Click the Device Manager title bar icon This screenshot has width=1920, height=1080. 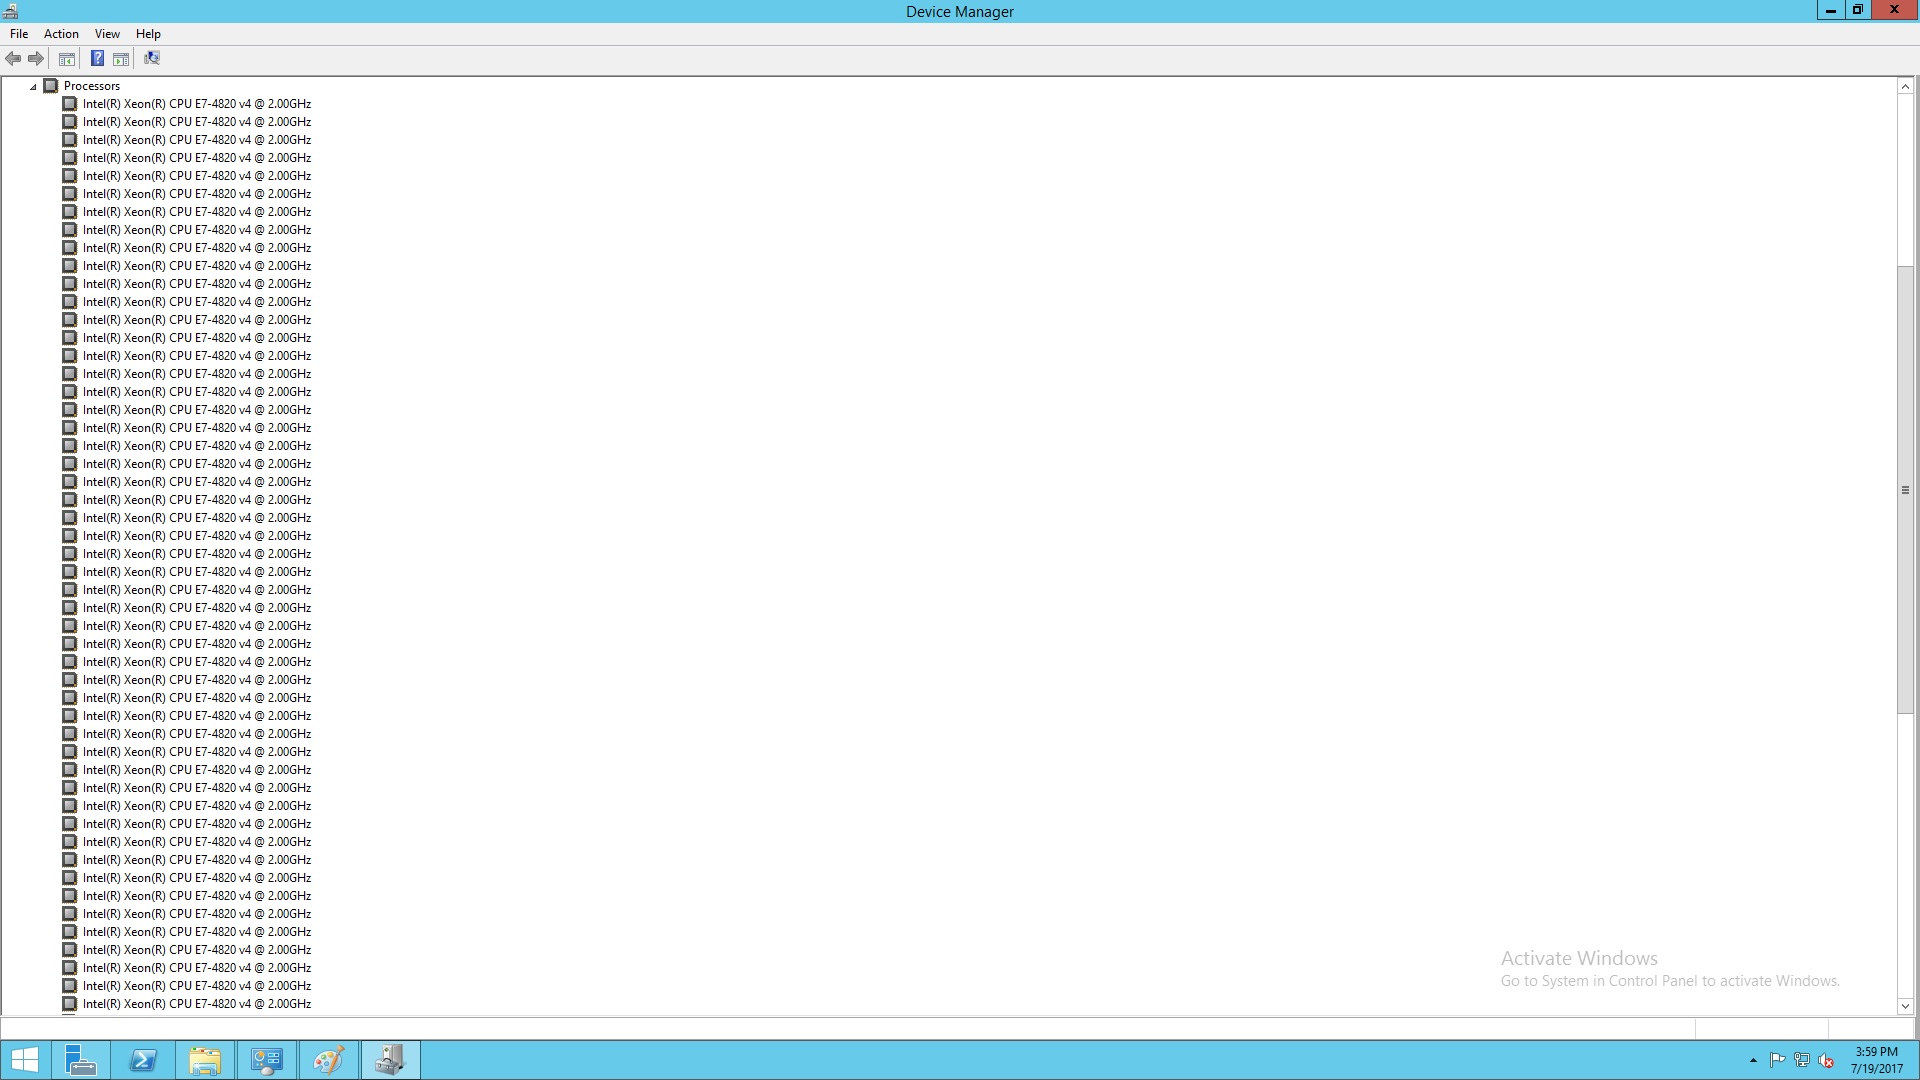click(10, 11)
